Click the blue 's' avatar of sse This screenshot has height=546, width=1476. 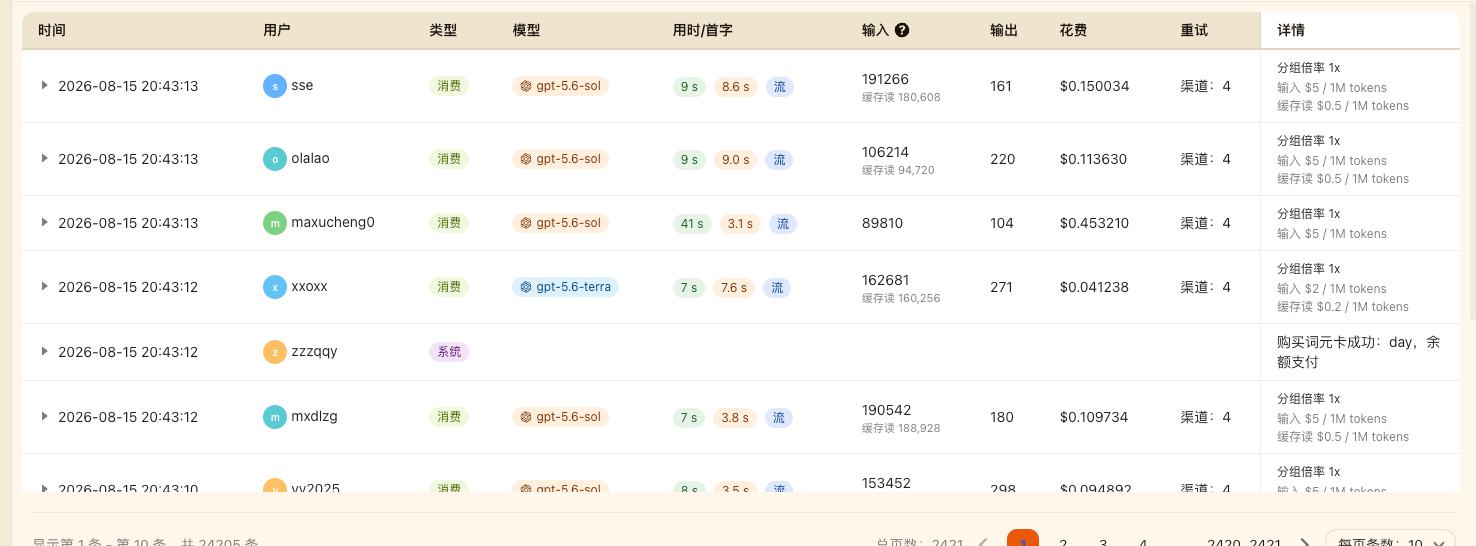tap(275, 86)
